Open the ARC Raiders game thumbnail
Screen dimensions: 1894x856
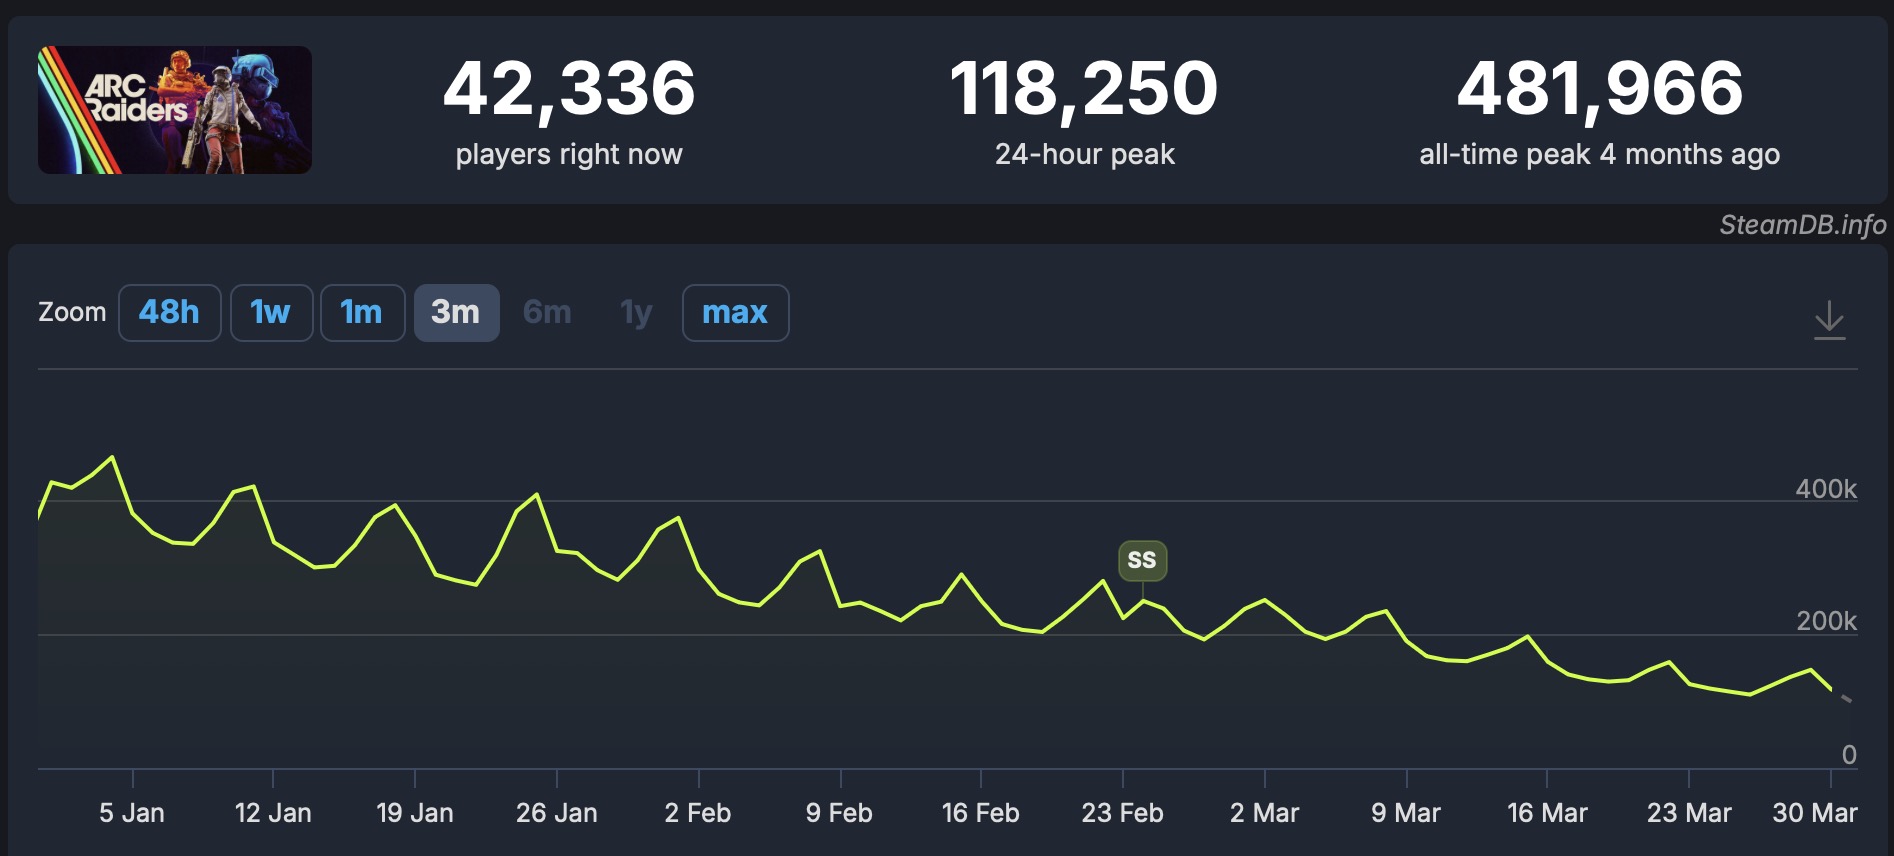click(x=175, y=110)
